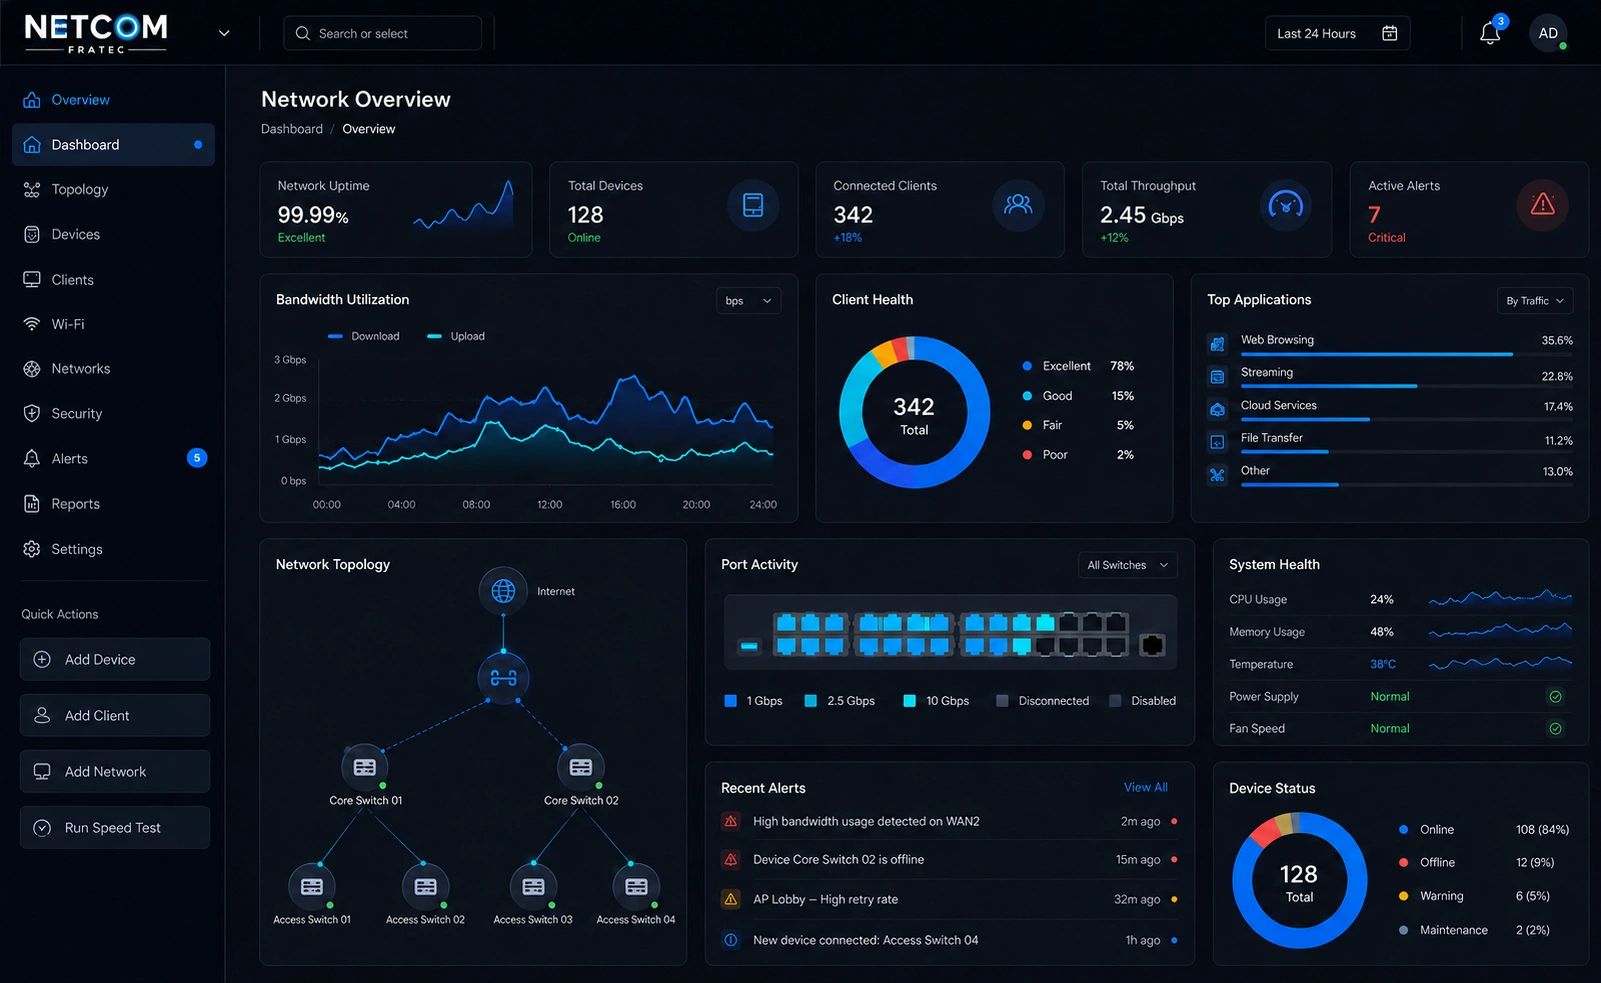Select the Access Switch 01 node

(312, 886)
